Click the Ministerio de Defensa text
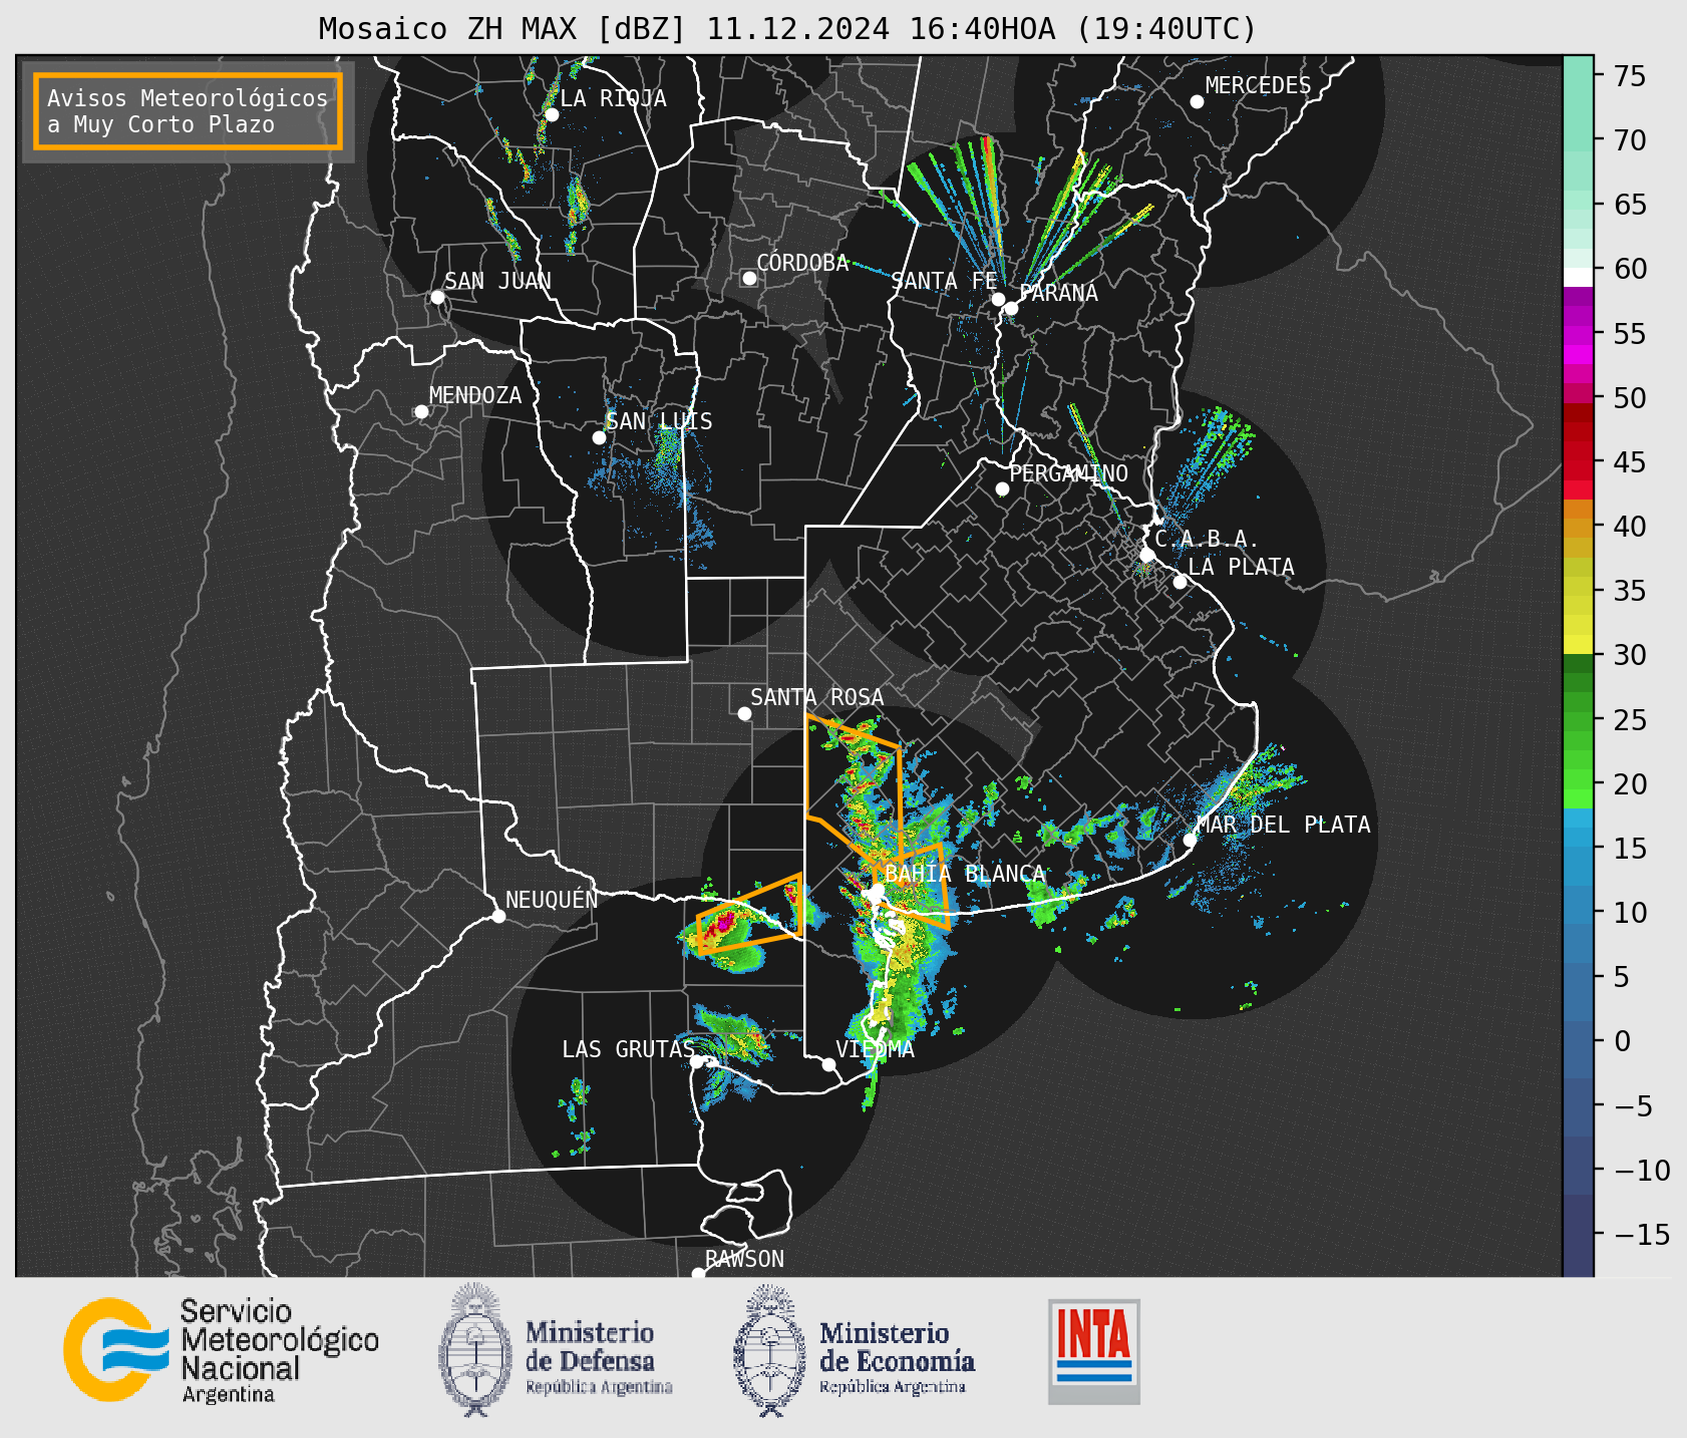 [598, 1357]
